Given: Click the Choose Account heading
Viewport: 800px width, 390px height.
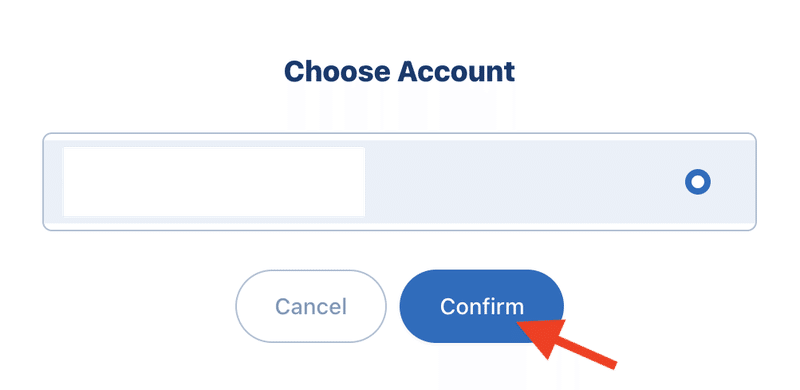Looking at the screenshot, I should click(399, 71).
